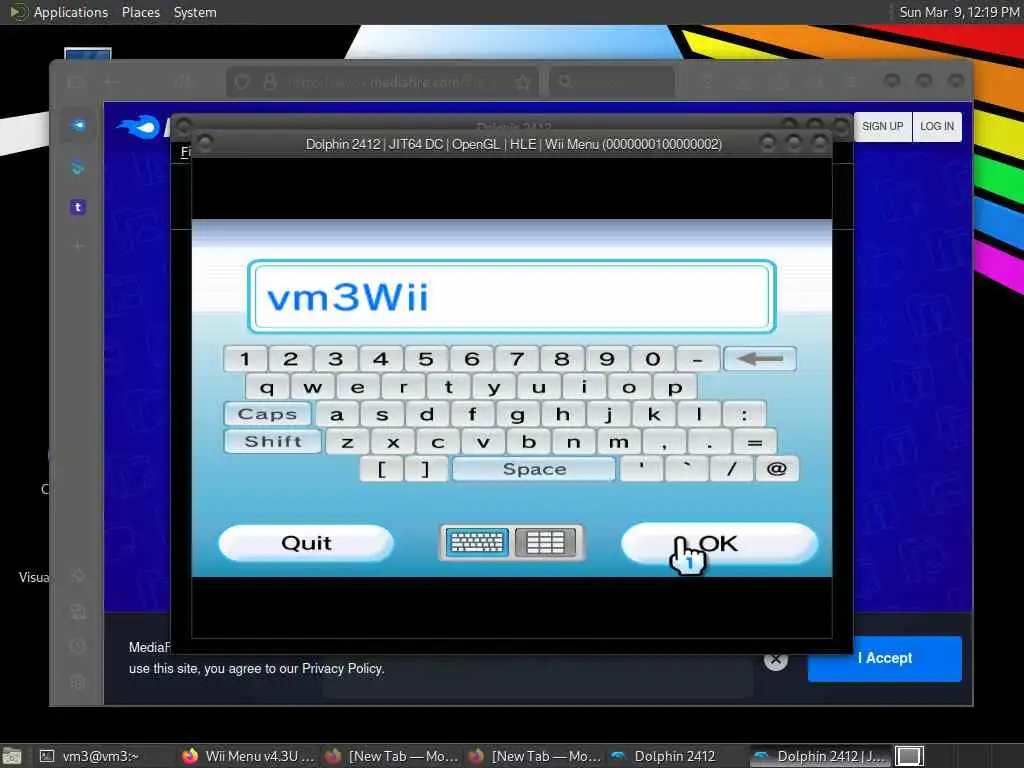Tap the period key
This screenshot has height=768, width=1024.
[x=709, y=441]
